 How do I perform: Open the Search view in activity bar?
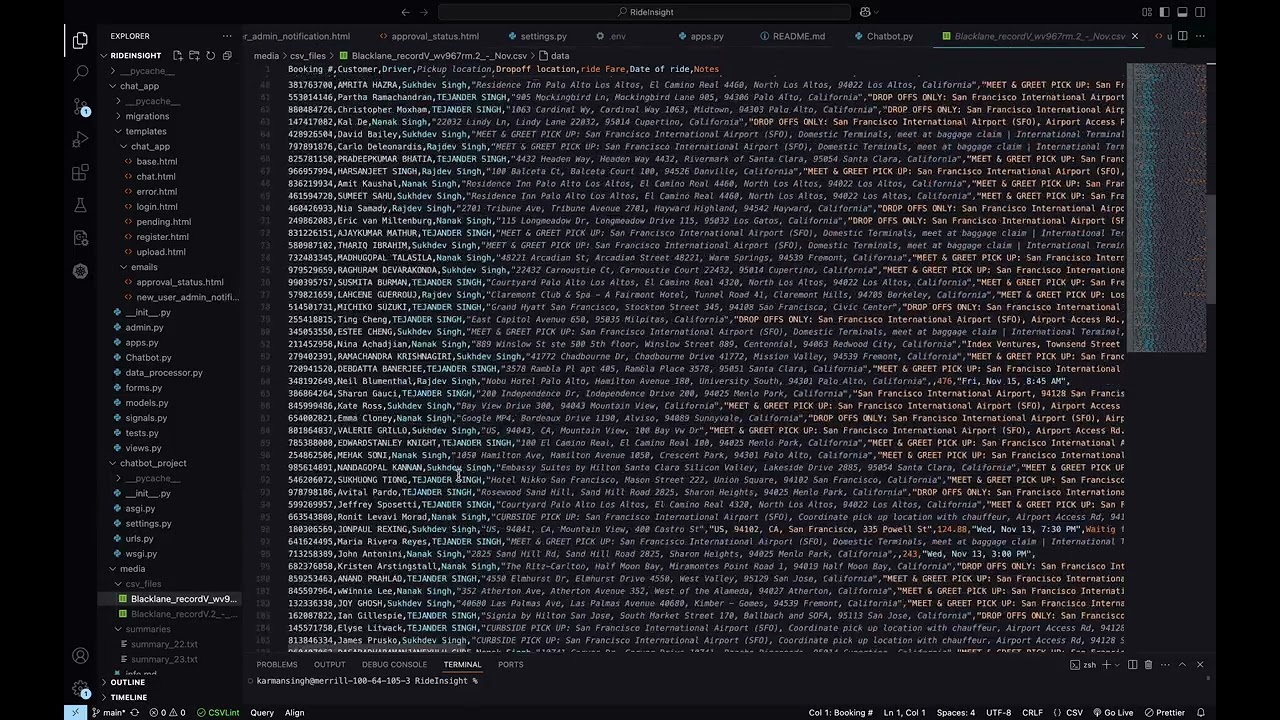(80, 73)
